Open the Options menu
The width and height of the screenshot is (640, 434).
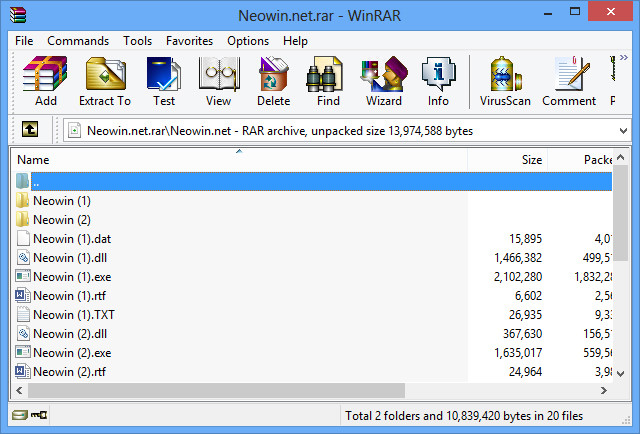coord(248,41)
